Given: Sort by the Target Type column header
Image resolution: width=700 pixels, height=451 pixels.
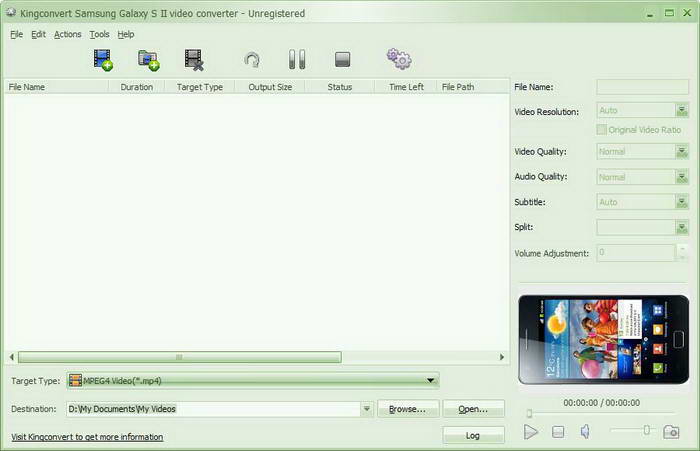Looking at the screenshot, I should pos(200,87).
